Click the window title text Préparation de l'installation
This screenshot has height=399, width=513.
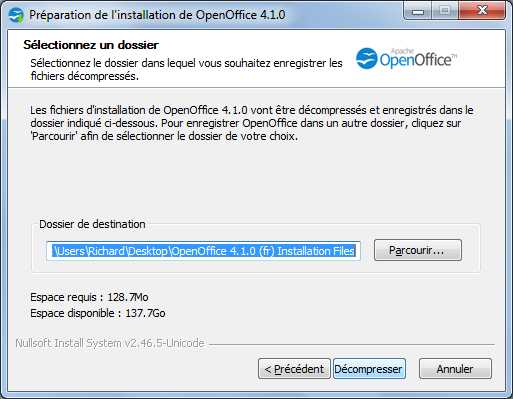pos(157,15)
